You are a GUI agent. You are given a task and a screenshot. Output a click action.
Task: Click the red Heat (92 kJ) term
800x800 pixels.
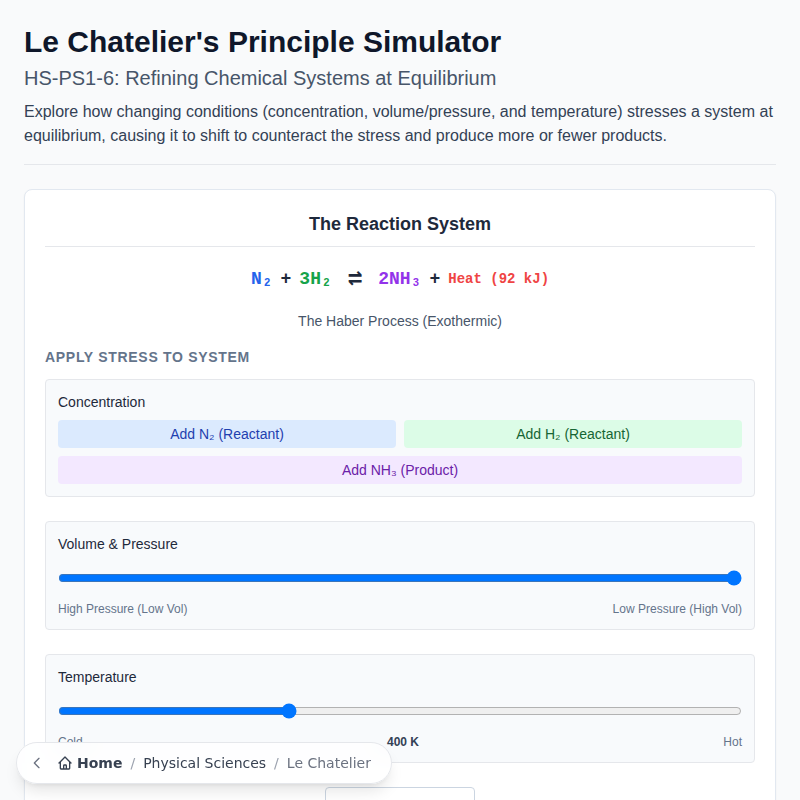(500, 278)
